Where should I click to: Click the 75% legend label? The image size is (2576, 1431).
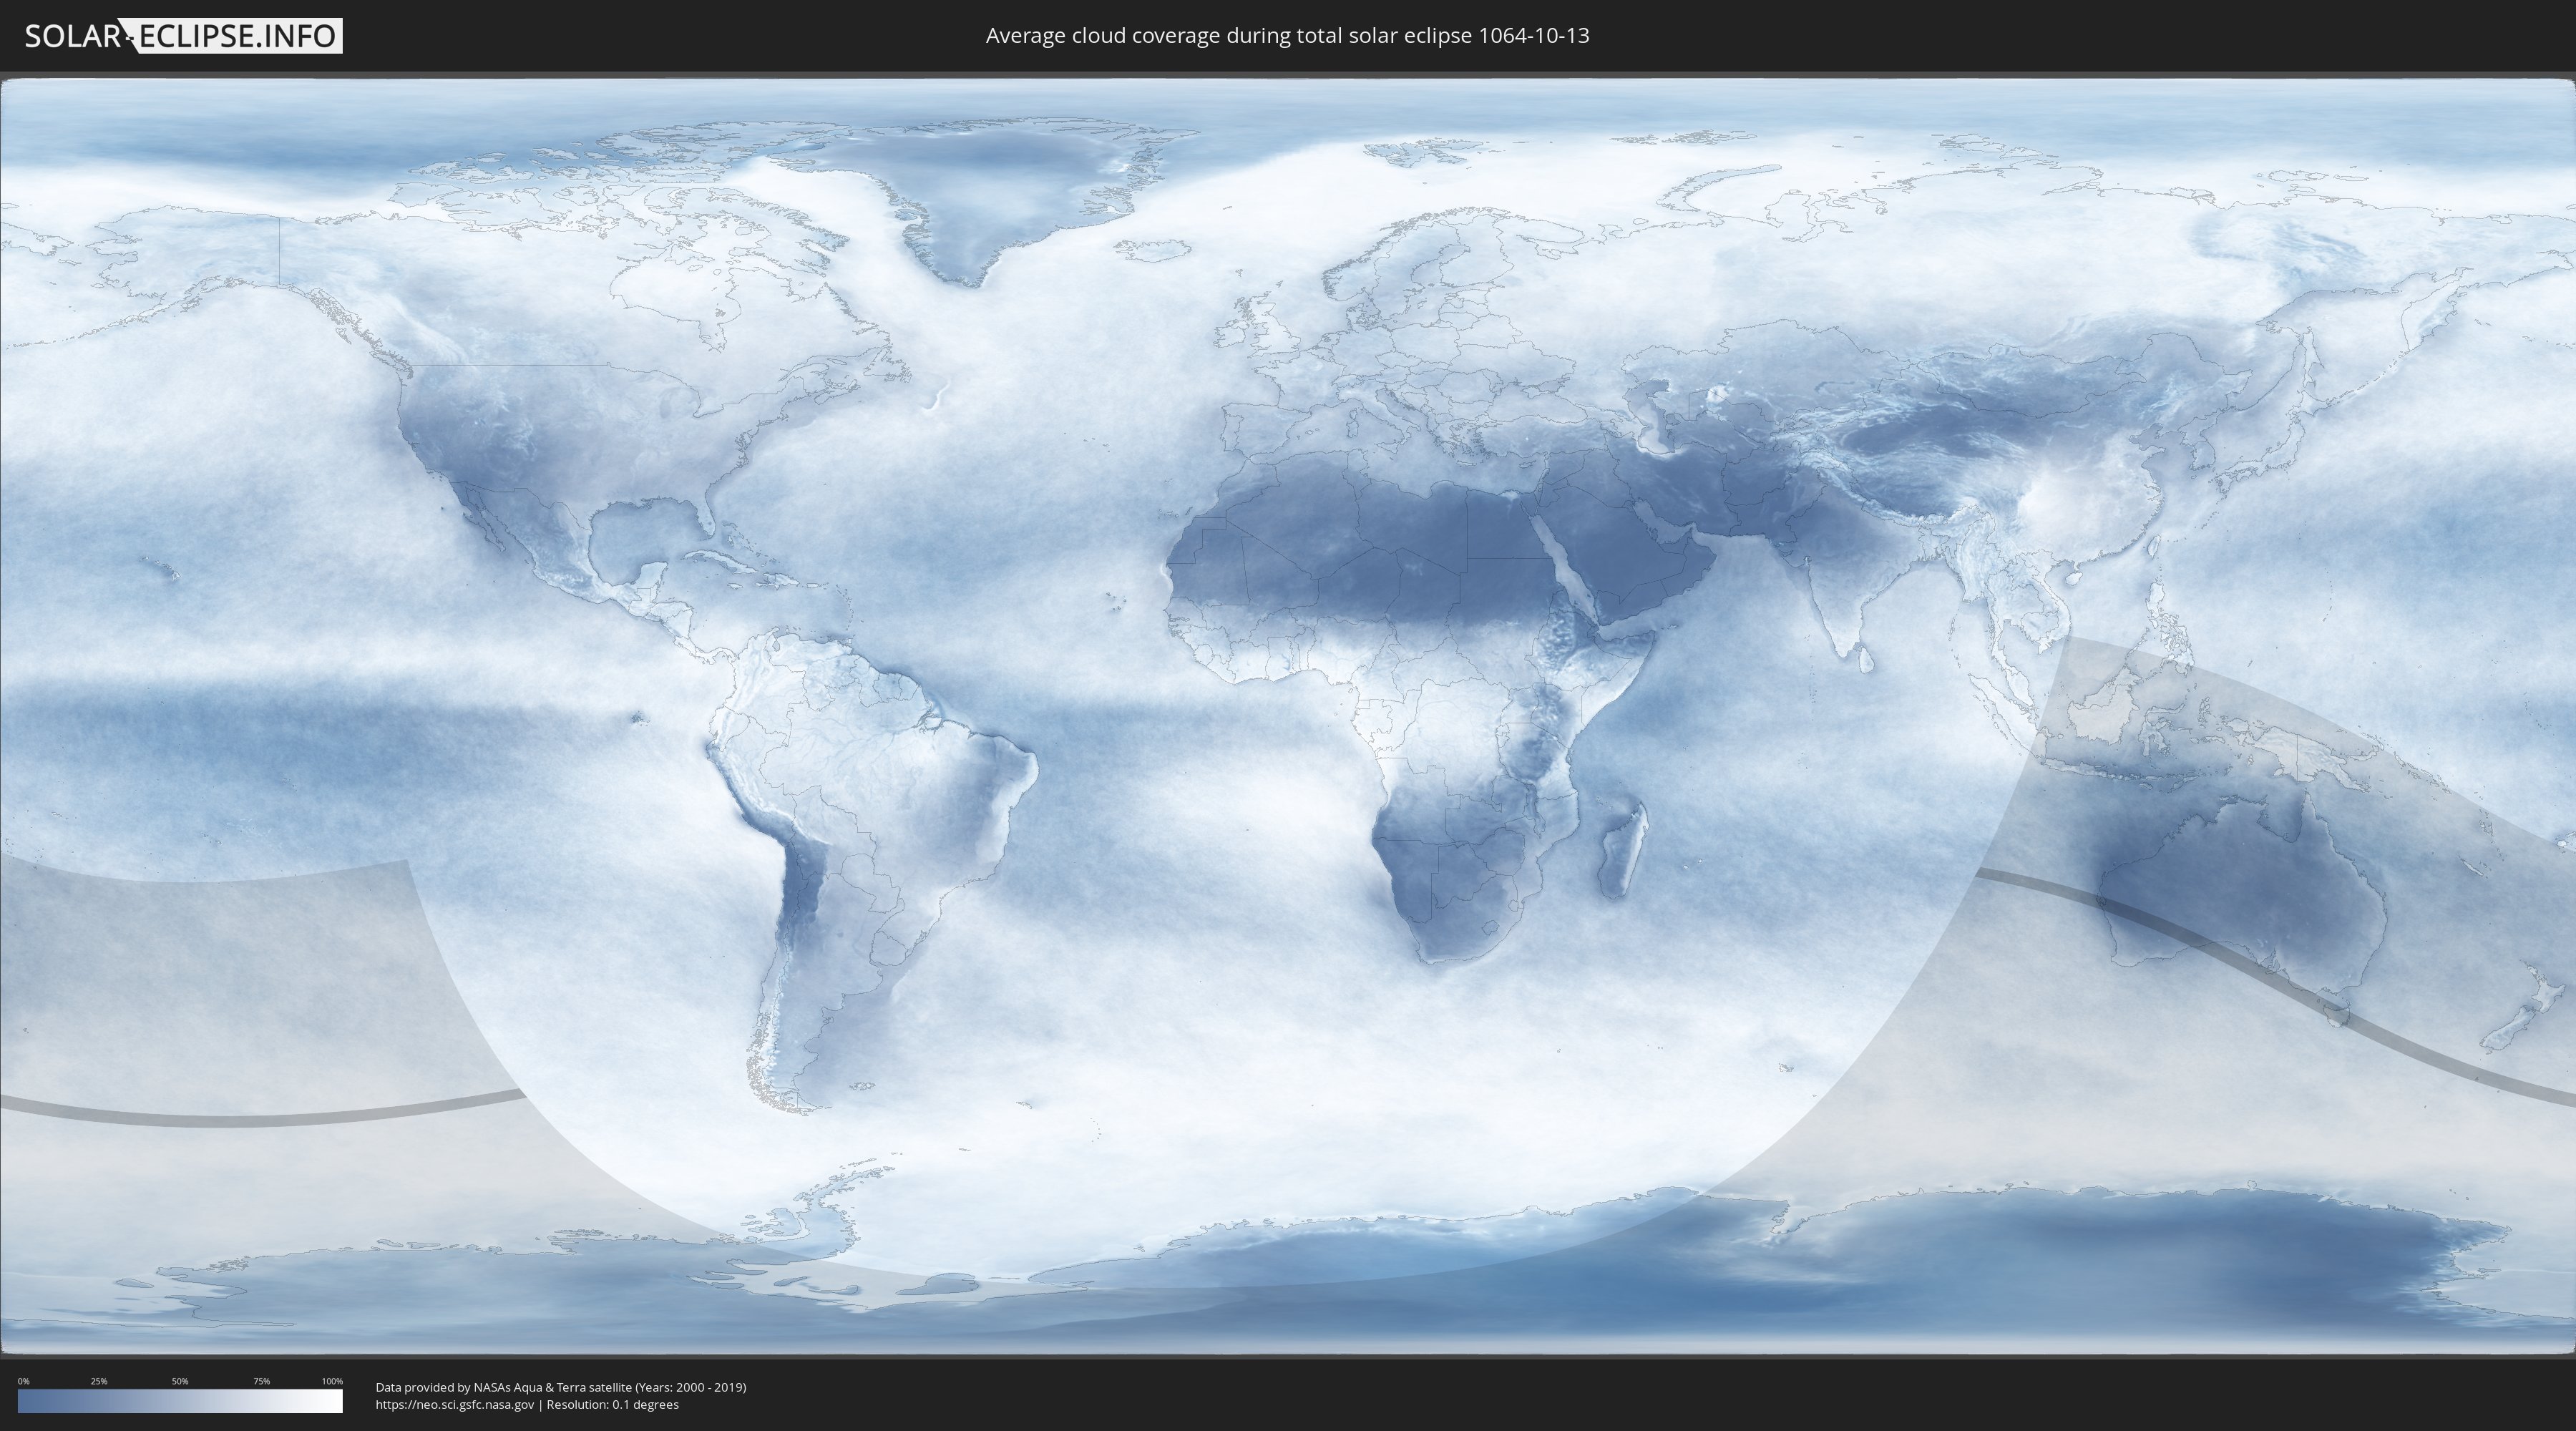tap(261, 1381)
